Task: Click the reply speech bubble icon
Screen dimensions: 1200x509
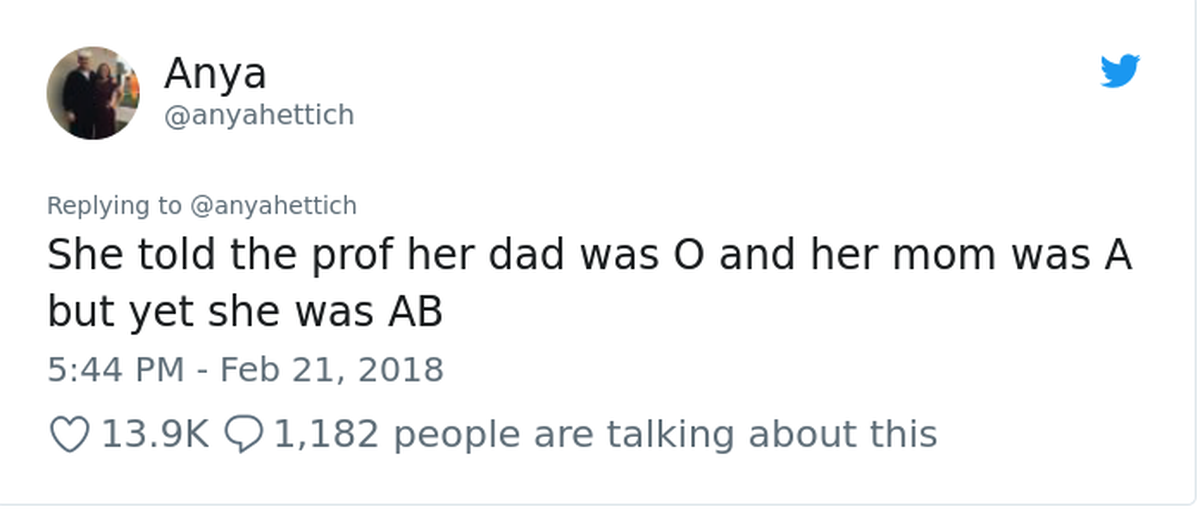Action: coord(243,434)
